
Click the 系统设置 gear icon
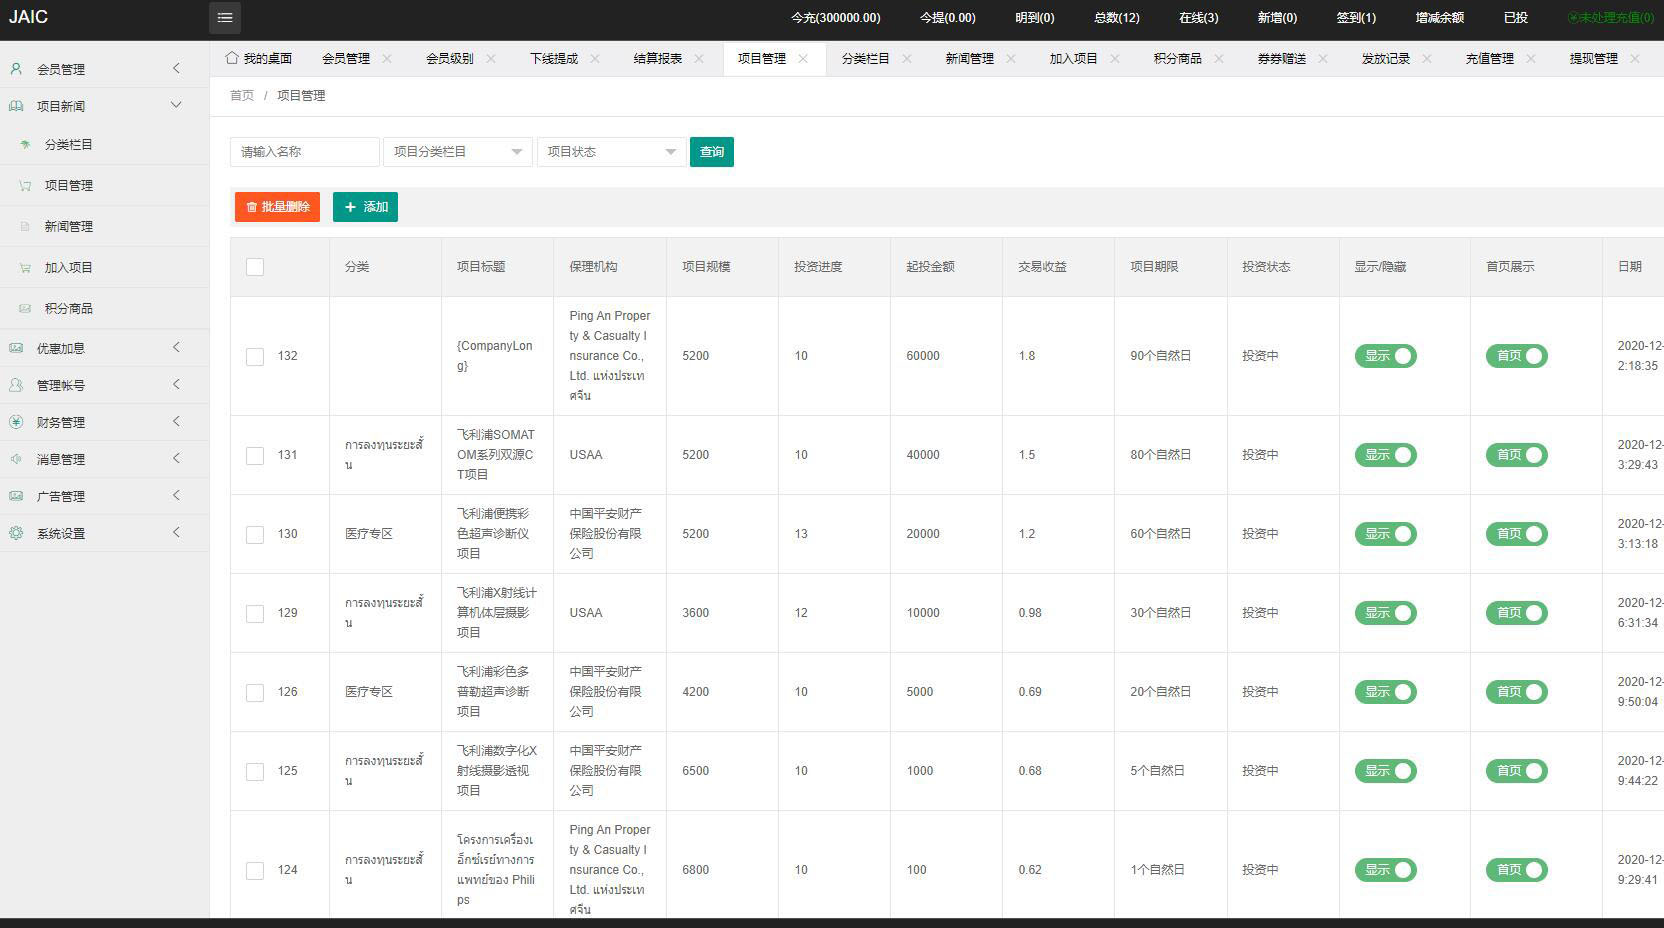tap(16, 533)
